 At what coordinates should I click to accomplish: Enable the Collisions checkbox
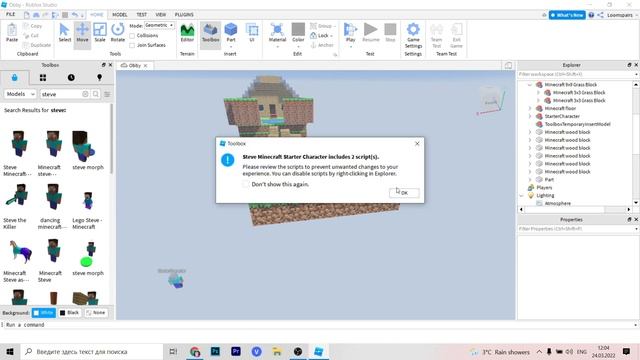click(132, 36)
